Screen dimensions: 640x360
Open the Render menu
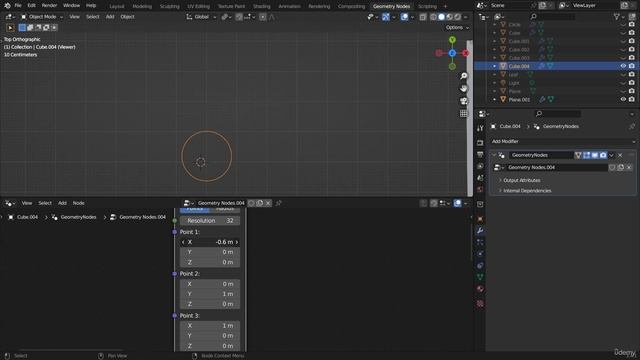point(49,6)
